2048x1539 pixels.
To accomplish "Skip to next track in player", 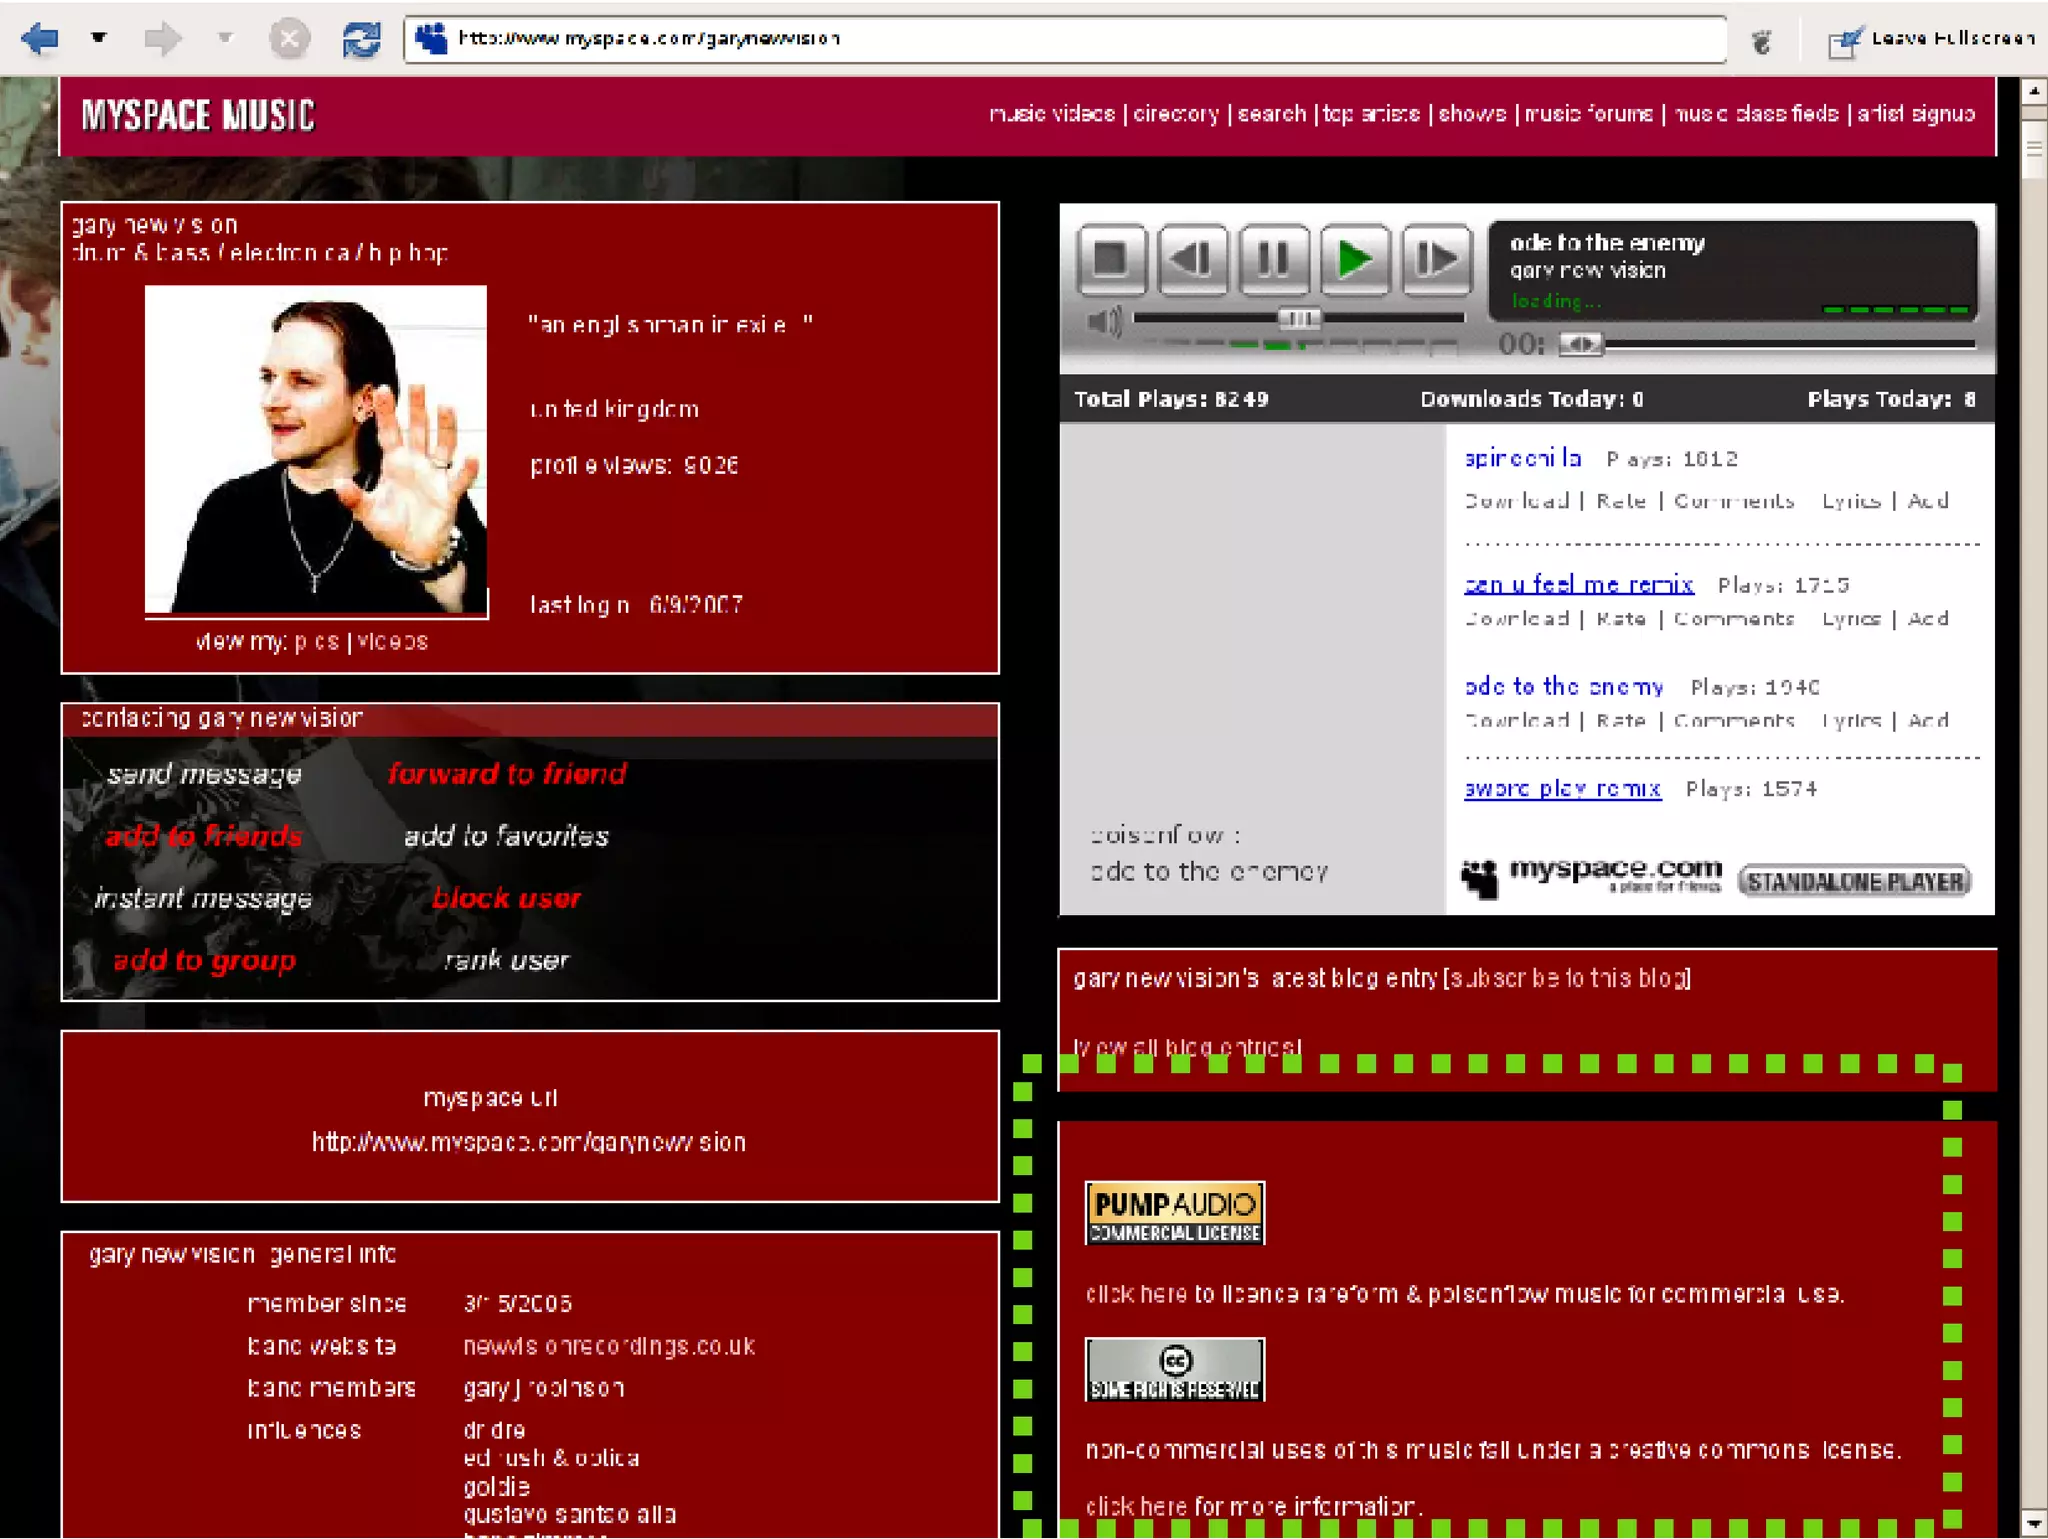I will (x=1436, y=260).
